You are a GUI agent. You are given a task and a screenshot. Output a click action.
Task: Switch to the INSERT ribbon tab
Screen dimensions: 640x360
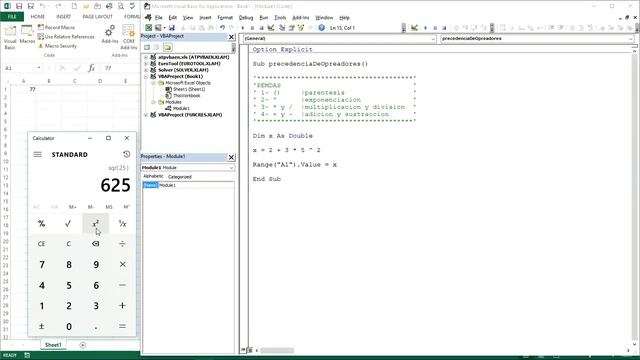[x=63, y=17]
